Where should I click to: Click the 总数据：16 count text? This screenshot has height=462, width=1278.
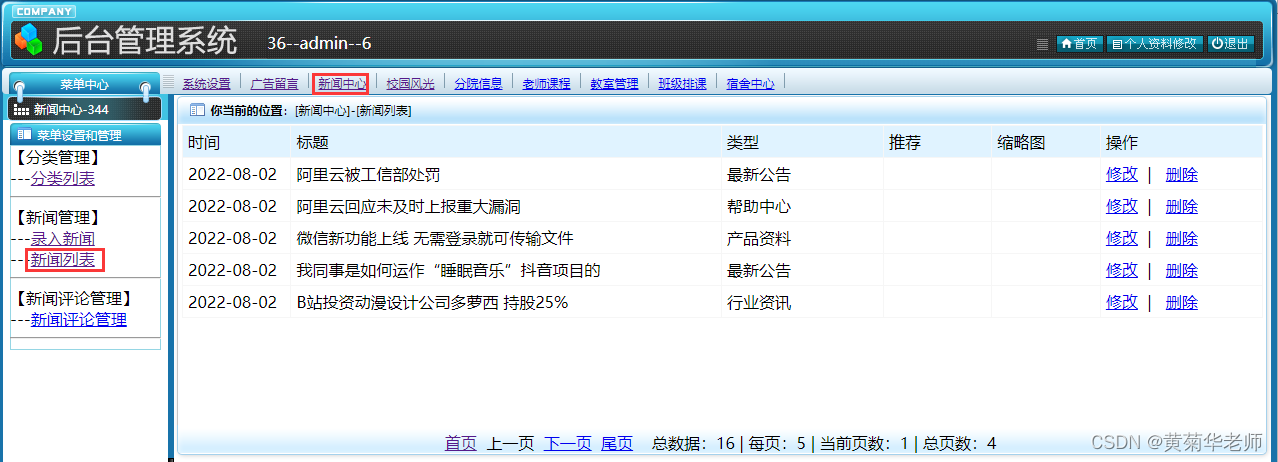693,443
